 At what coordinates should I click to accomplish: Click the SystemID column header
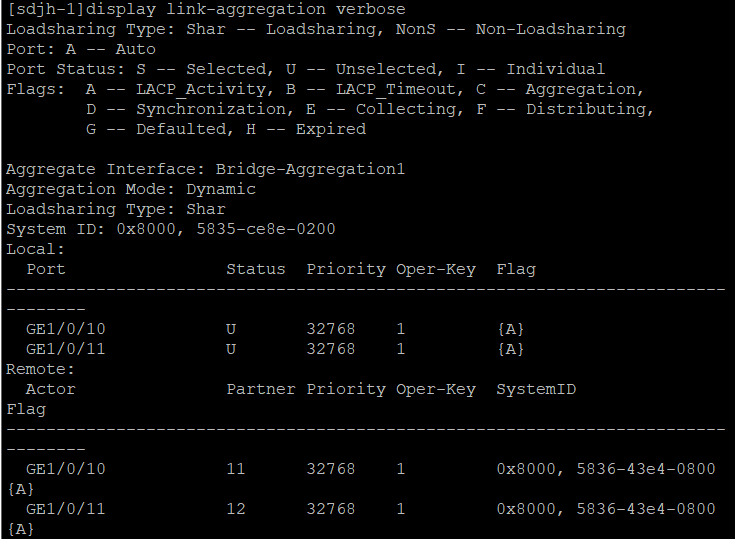535,389
